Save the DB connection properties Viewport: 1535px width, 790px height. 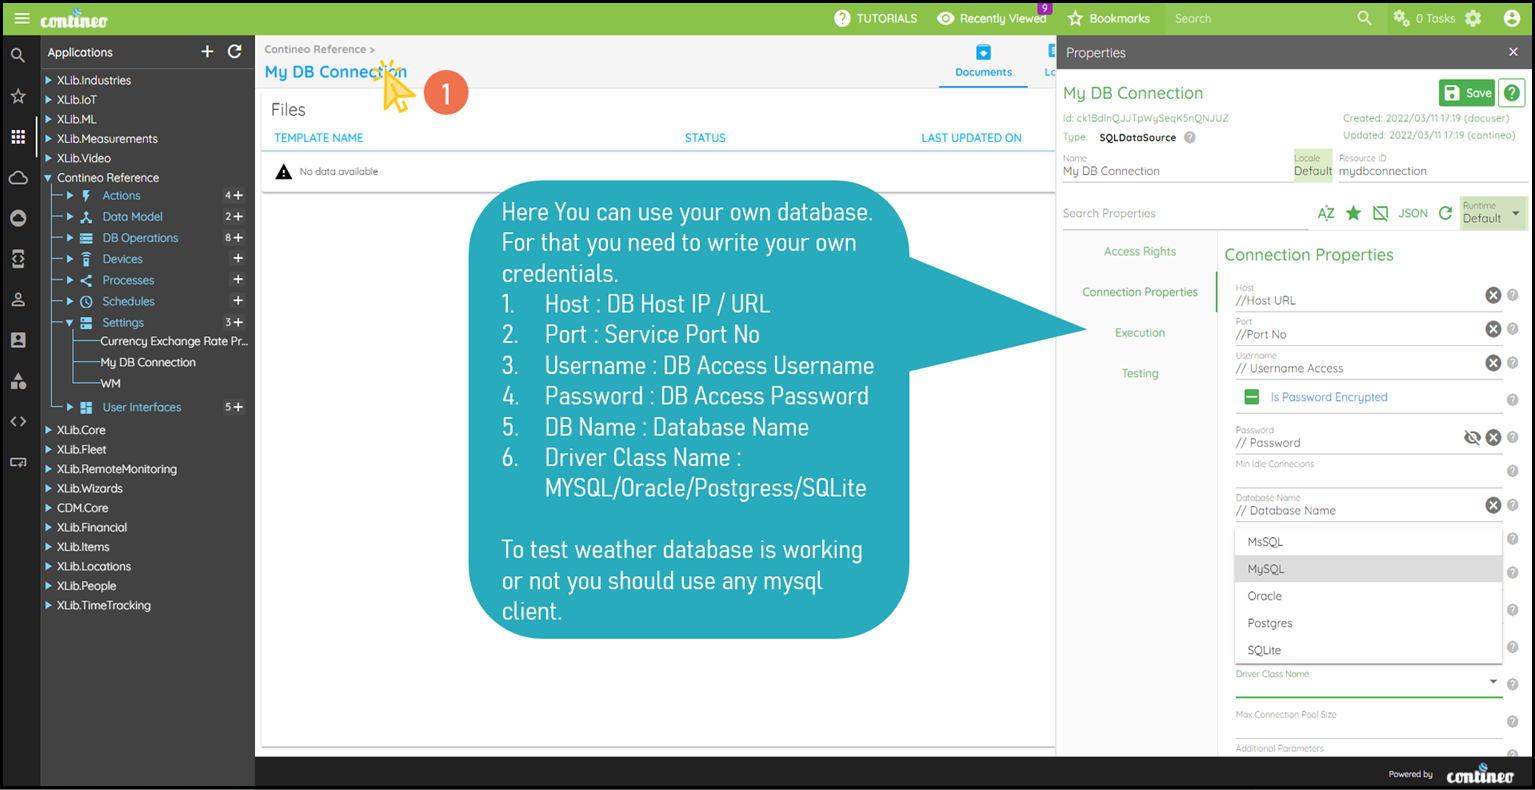point(1466,93)
